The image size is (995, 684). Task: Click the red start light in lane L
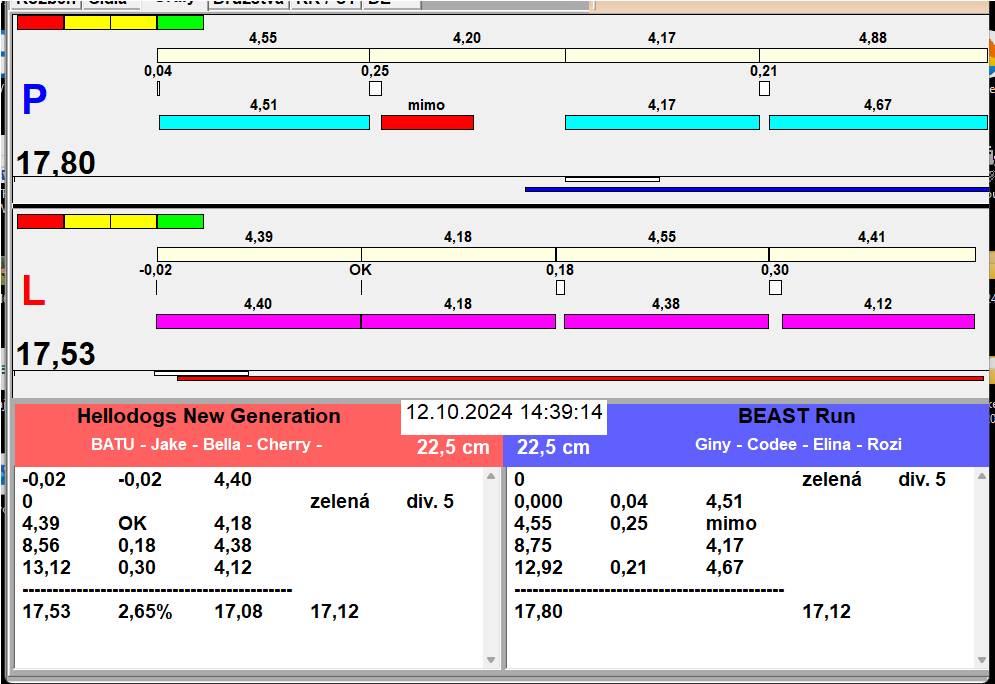pyautogui.click(x=40, y=221)
